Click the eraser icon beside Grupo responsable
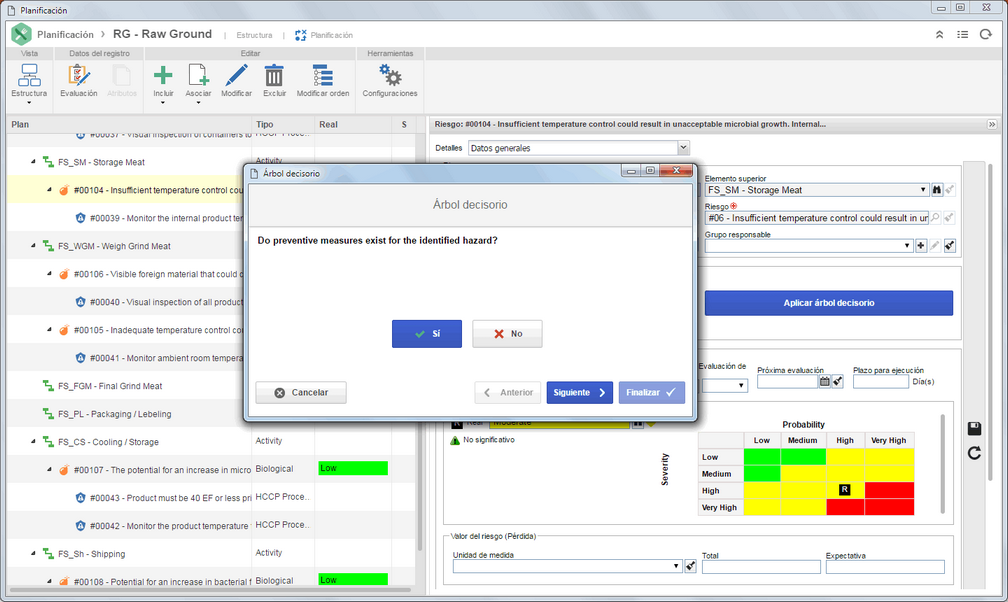The image size is (1008, 602). (x=950, y=246)
